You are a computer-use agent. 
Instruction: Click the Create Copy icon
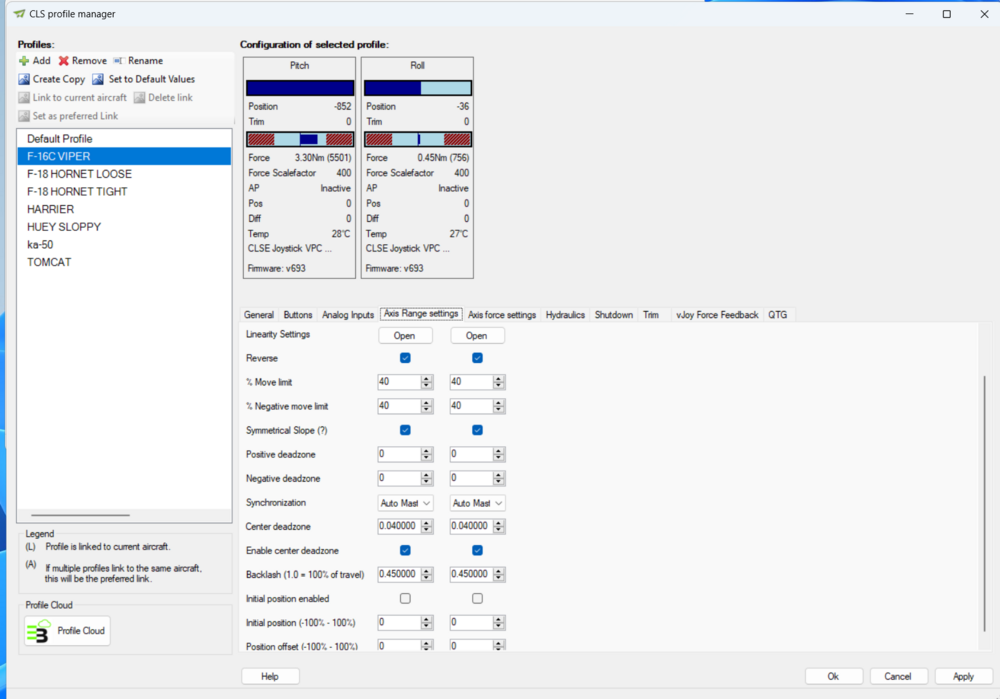tap(24, 79)
